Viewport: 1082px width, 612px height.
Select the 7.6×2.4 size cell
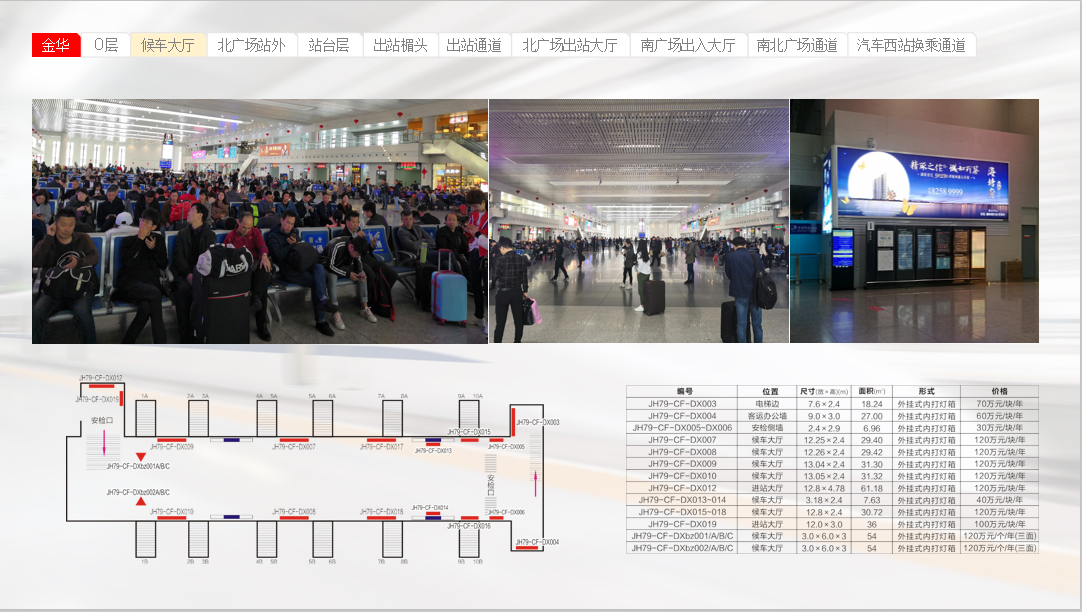[x=824, y=404]
